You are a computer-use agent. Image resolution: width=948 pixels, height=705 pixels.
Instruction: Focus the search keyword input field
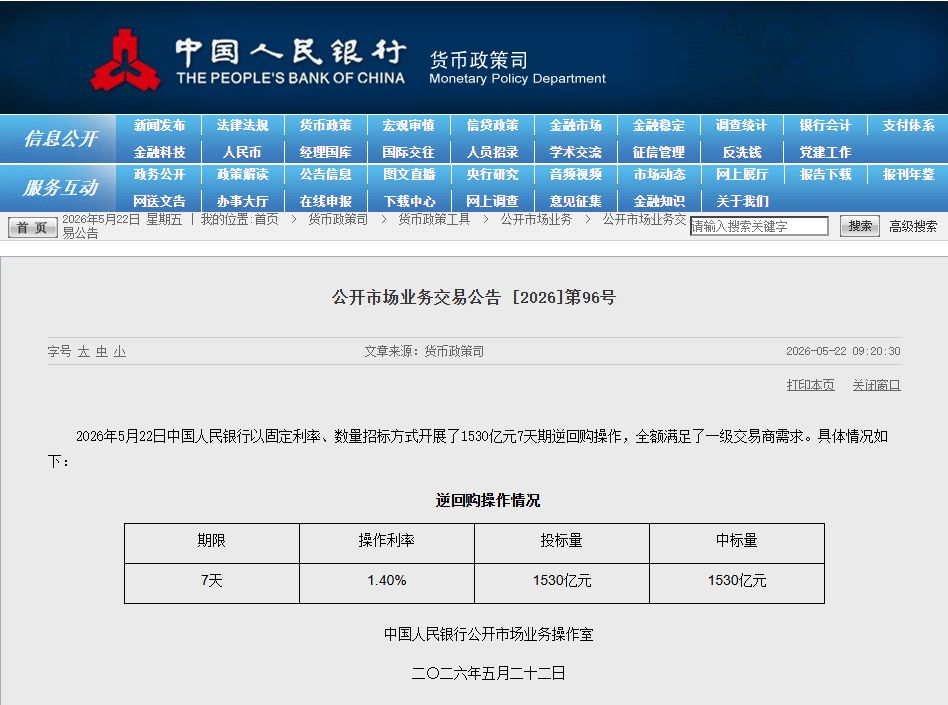pyautogui.click(x=759, y=226)
